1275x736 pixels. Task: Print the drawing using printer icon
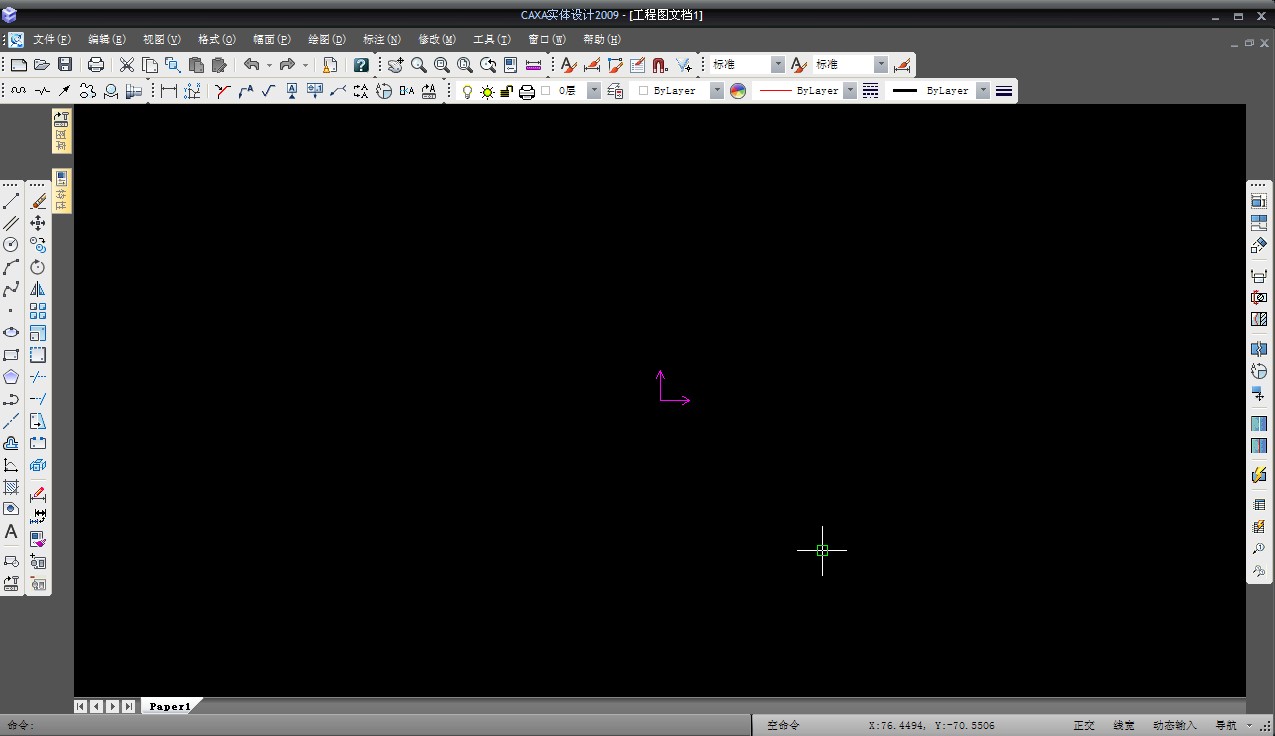point(96,65)
